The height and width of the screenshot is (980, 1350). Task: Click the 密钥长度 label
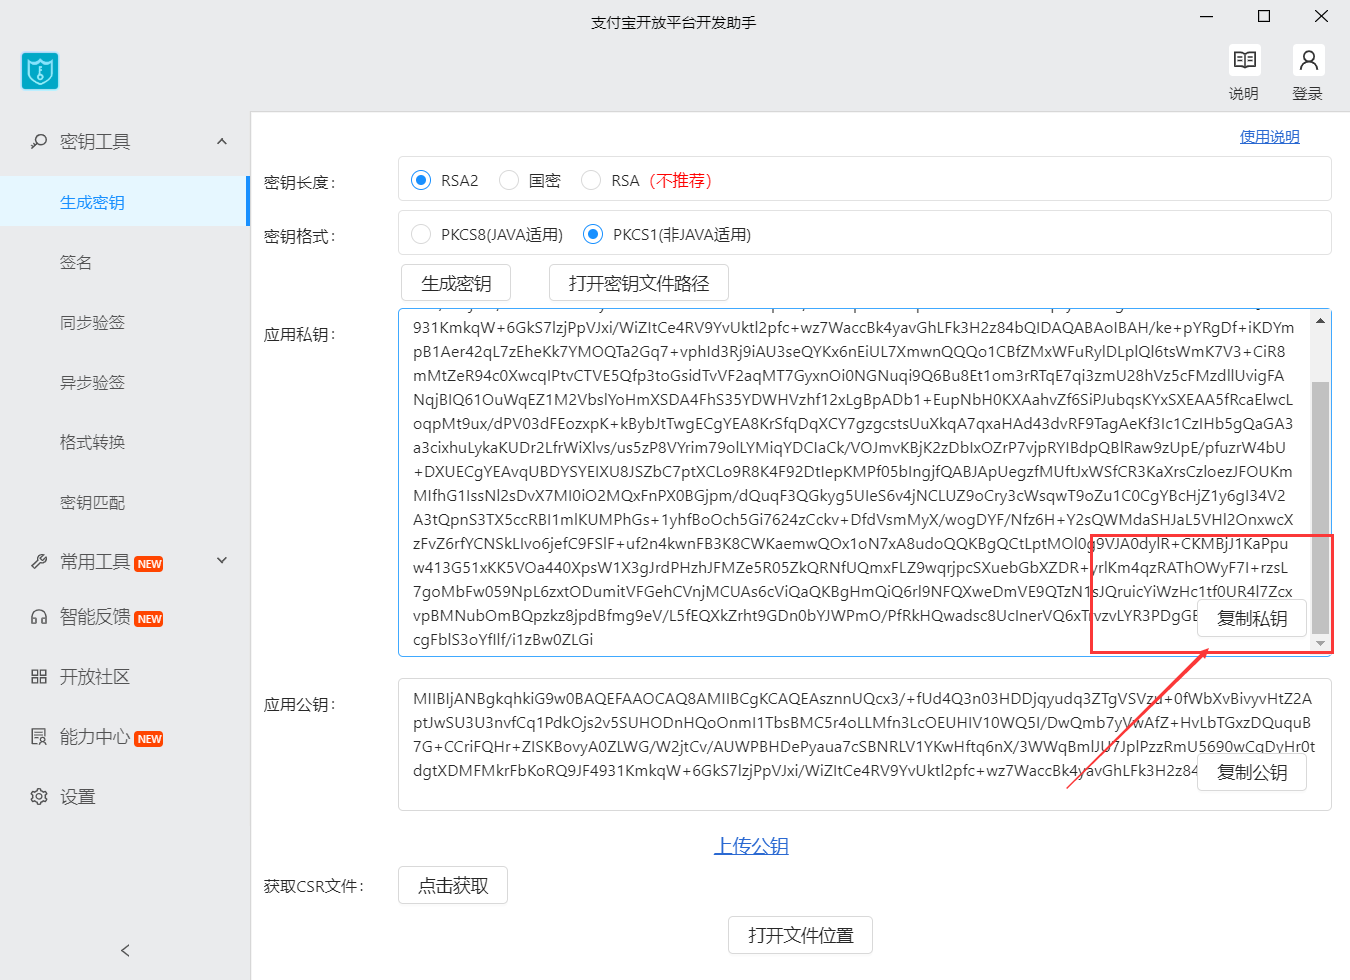pyautogui.click(x=300, y=182)
